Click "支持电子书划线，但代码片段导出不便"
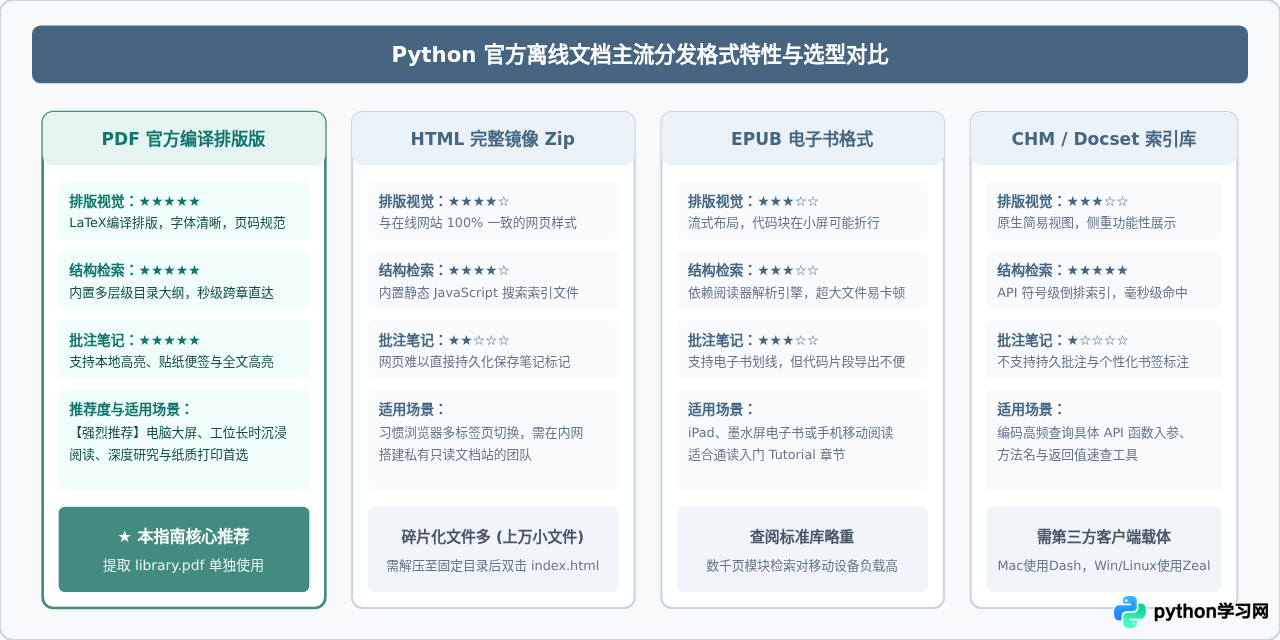 pos(797,362)
